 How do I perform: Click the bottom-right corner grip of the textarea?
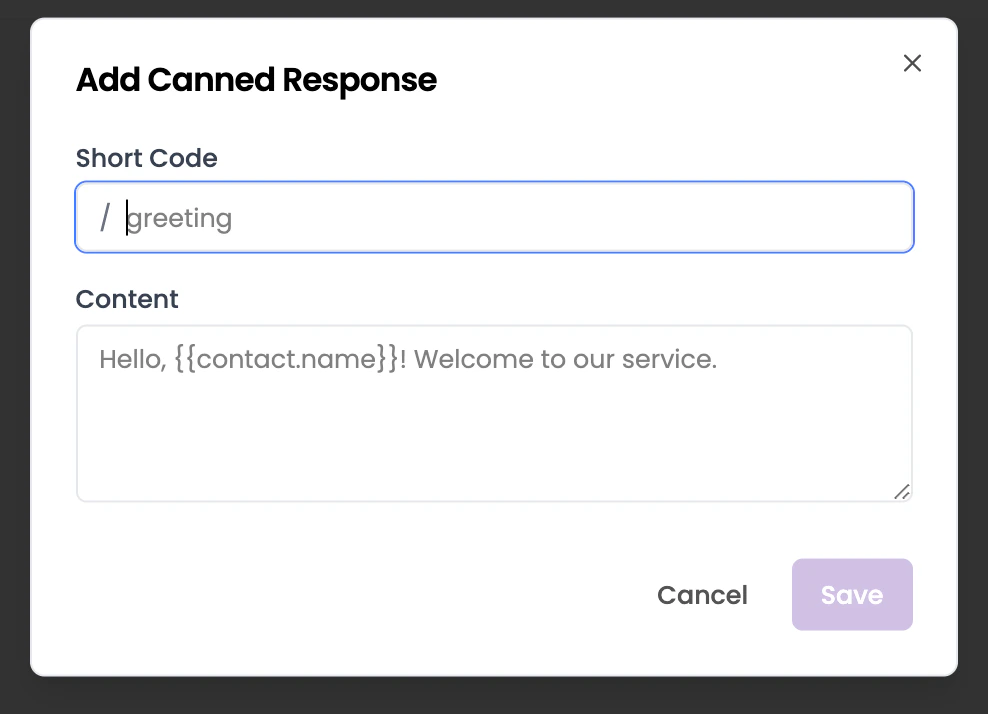coord(901,490)
